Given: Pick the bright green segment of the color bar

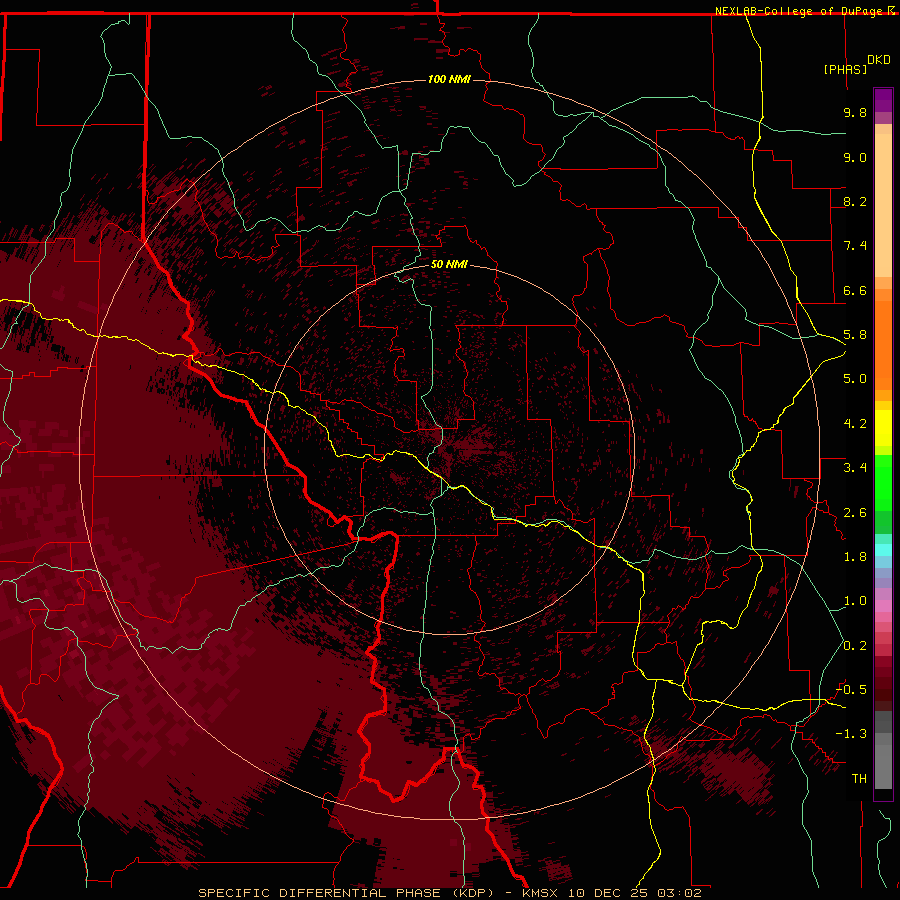Looking at the screenshot, I should (x=883, y=482).
